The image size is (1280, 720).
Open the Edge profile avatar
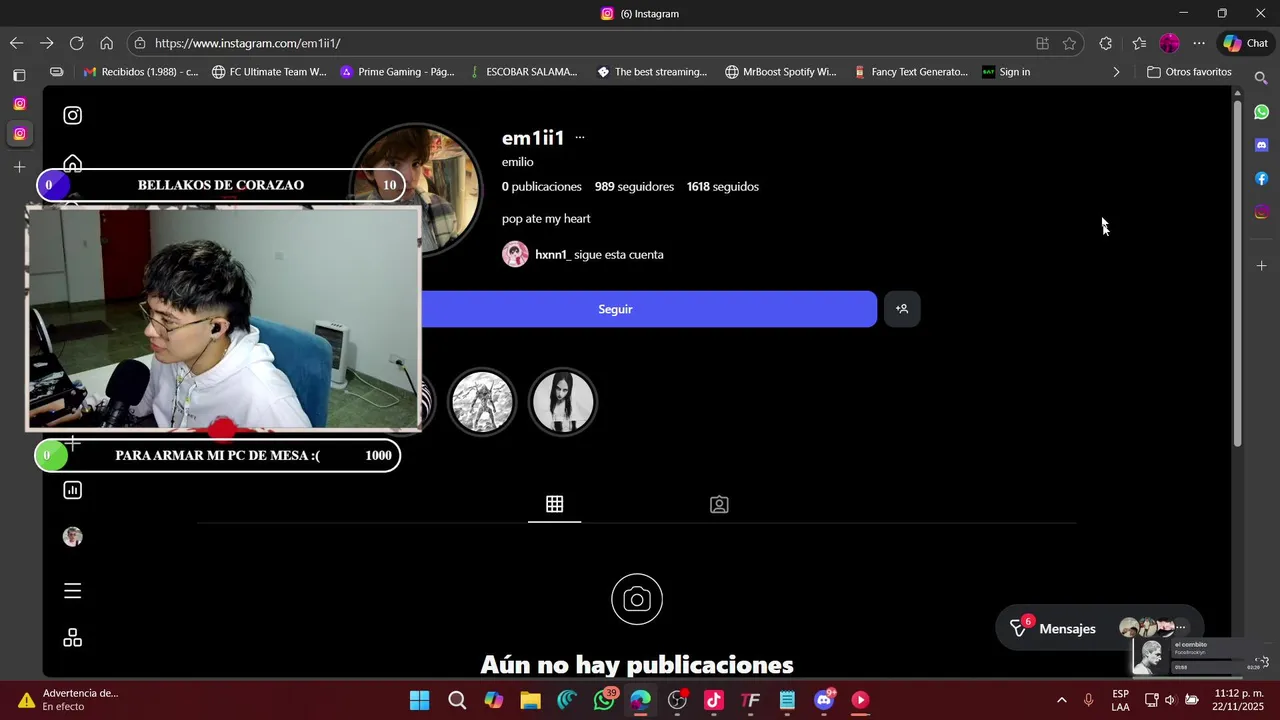pos(1169,43)
